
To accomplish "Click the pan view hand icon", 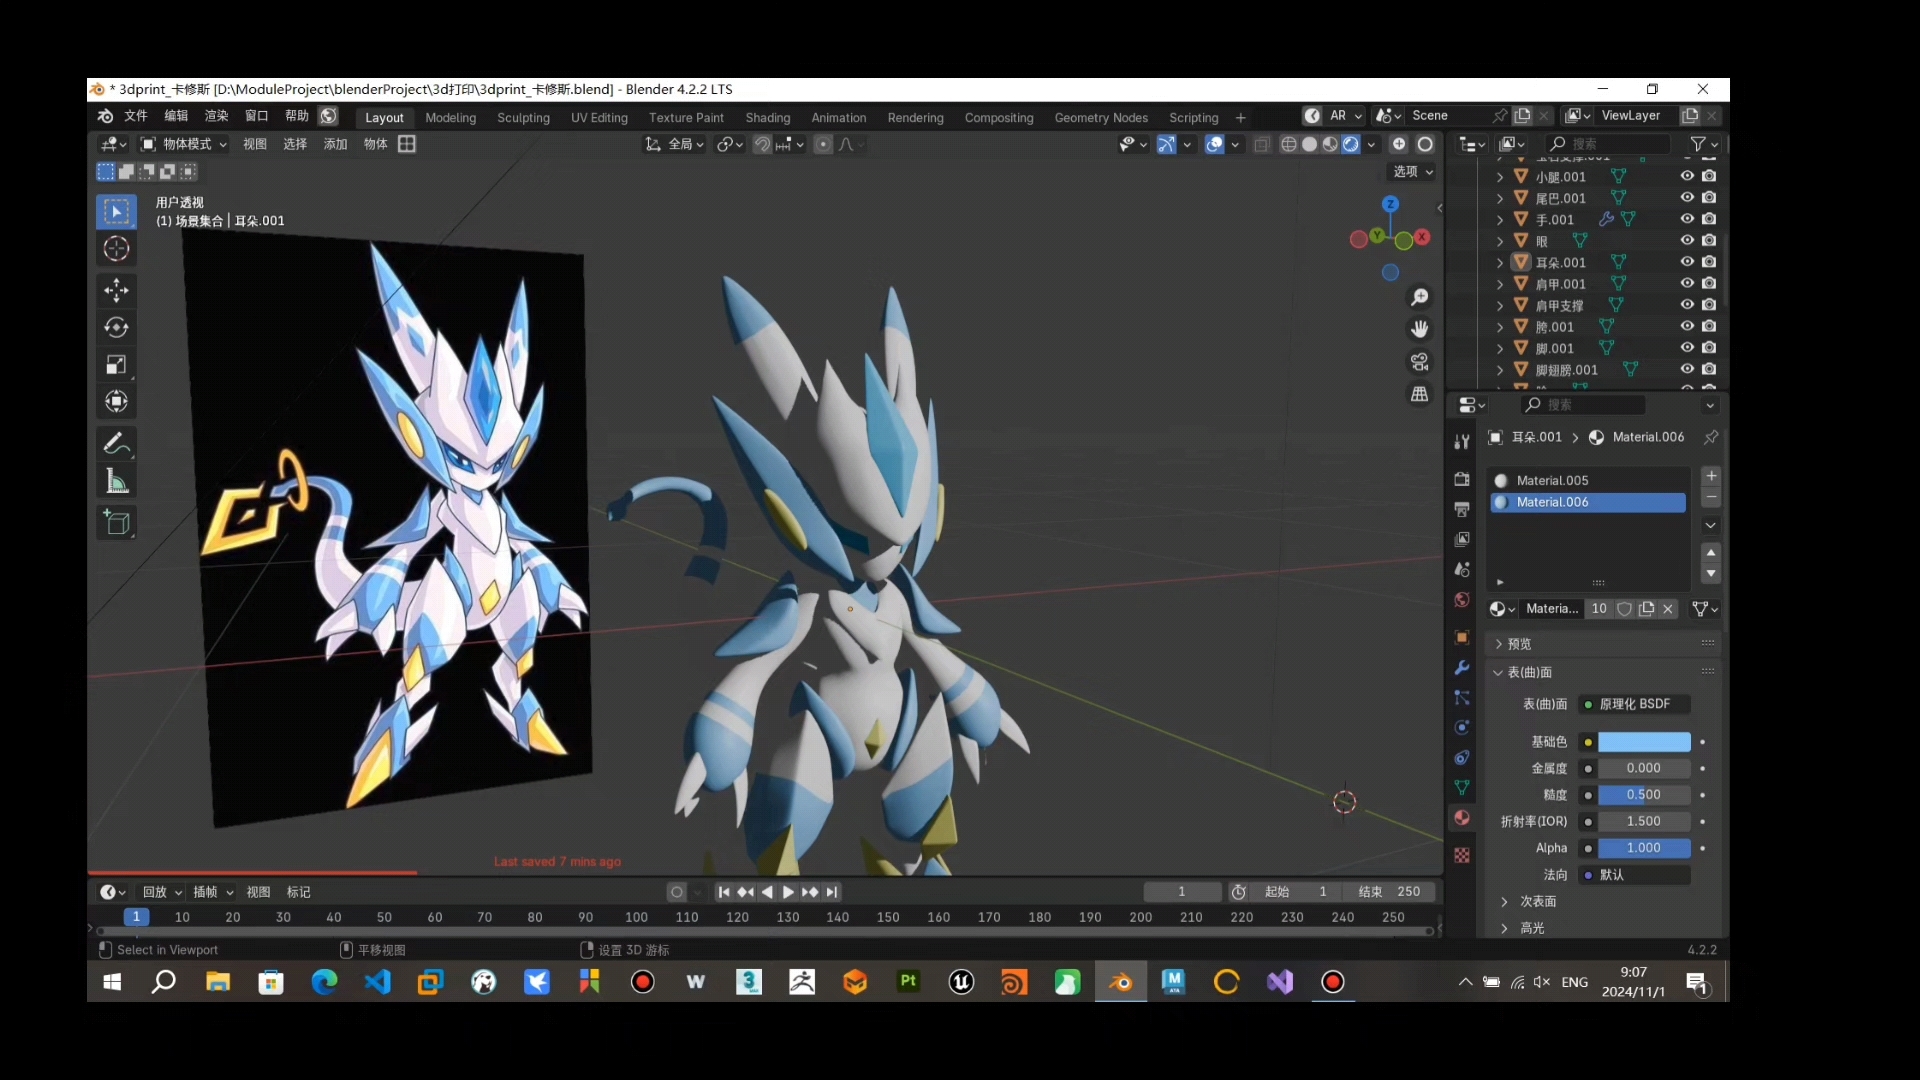I will tap(1419, 330).
